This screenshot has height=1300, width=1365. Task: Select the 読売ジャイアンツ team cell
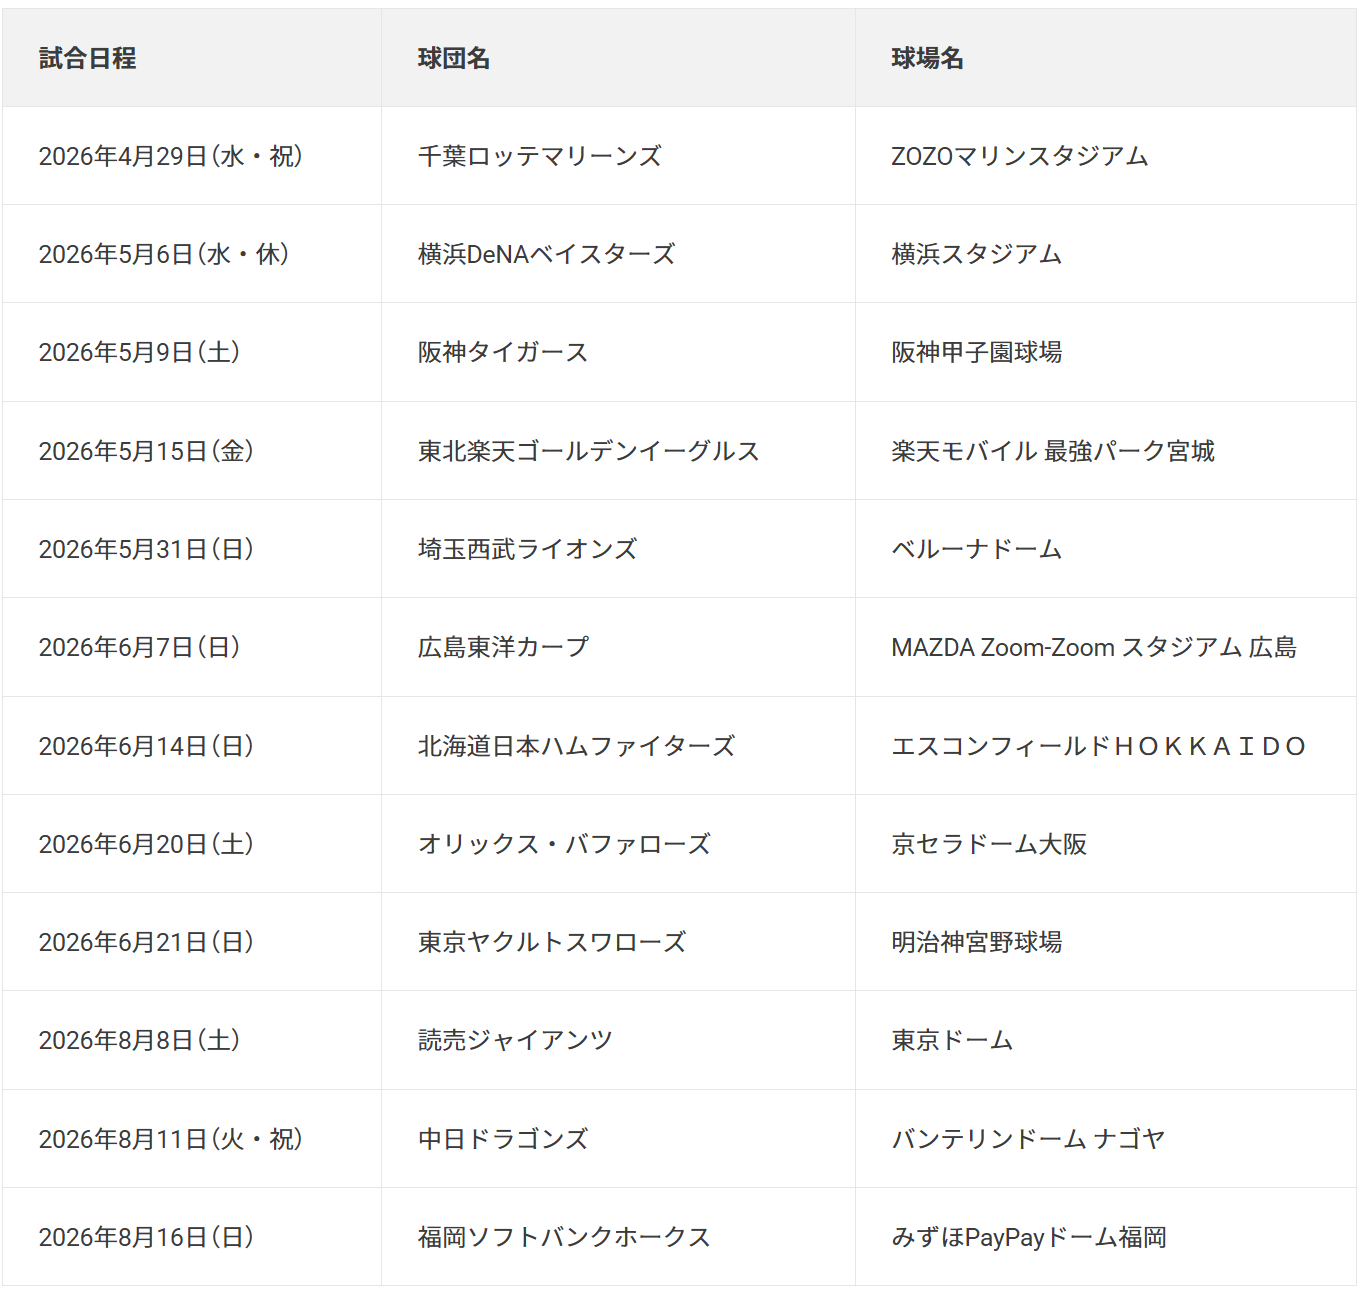coord(515,1040)
